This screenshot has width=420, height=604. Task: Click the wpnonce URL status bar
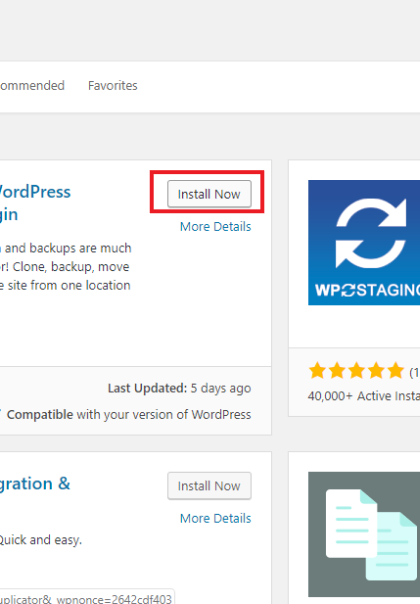87,597
